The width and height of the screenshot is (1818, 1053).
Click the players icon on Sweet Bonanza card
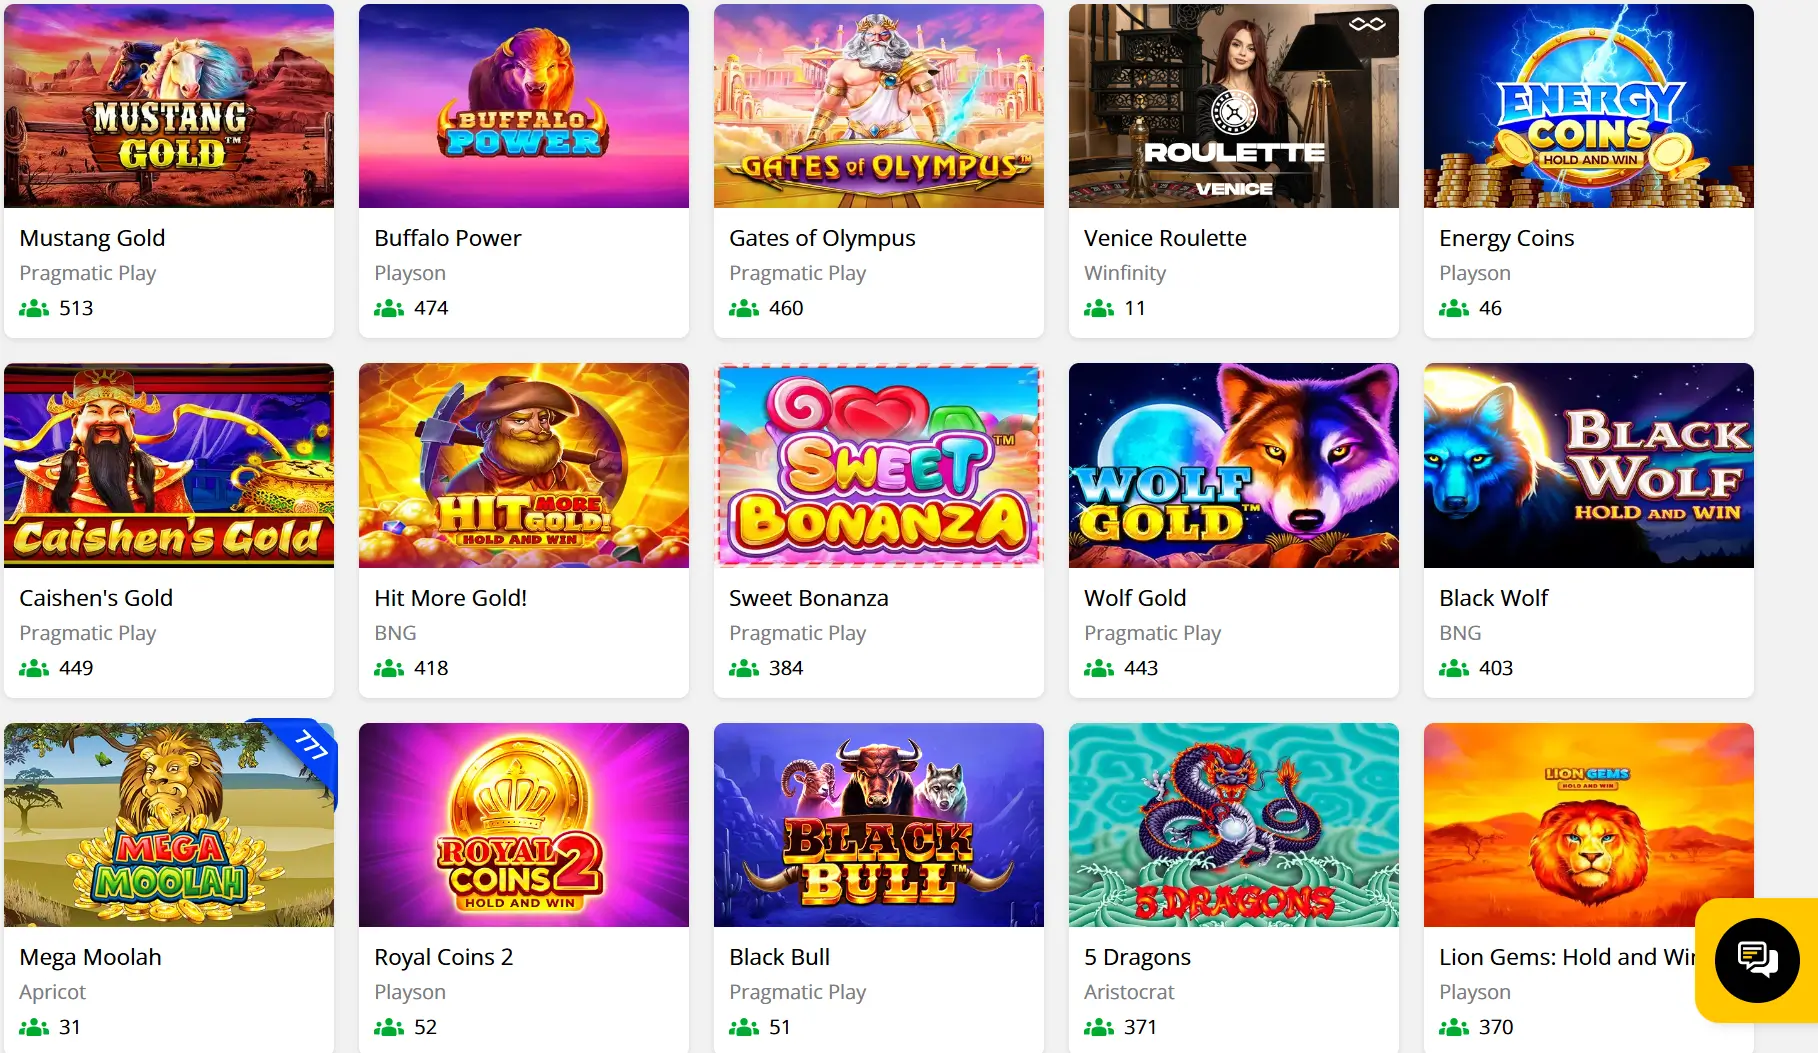744,668
